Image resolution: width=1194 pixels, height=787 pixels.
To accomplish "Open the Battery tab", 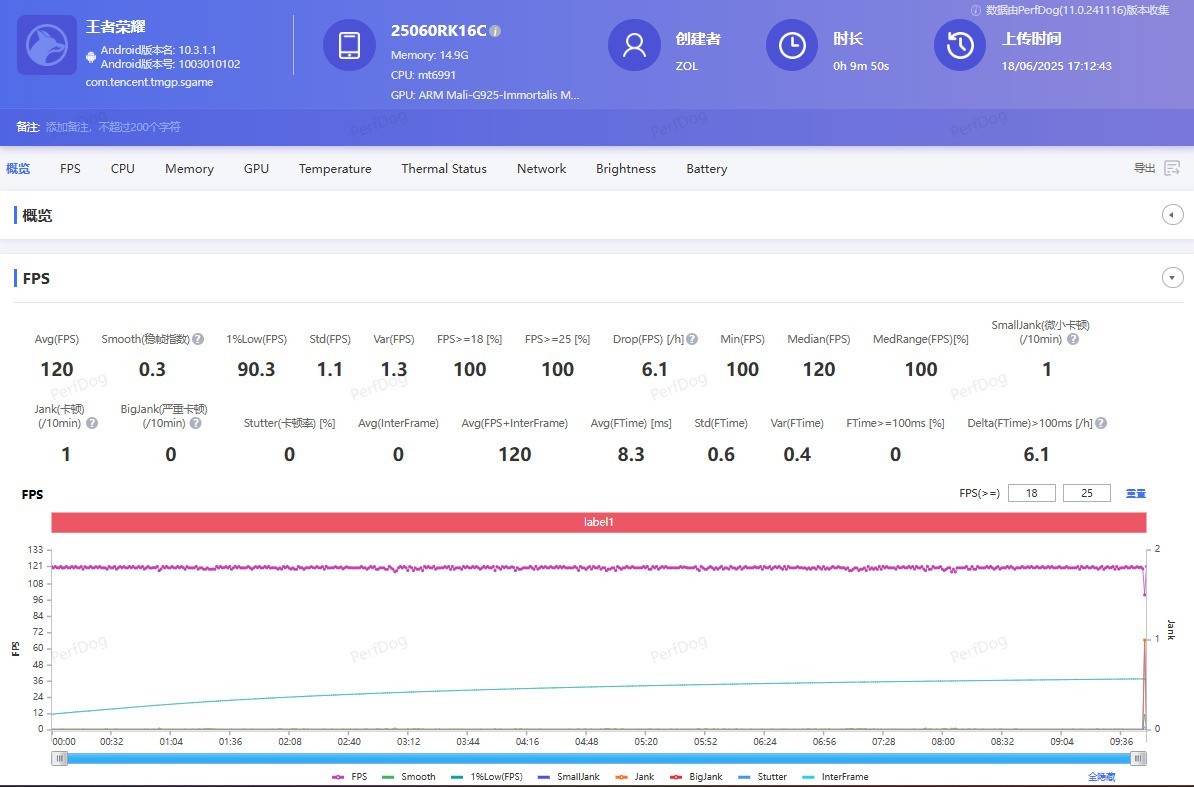I will point(706,169).
